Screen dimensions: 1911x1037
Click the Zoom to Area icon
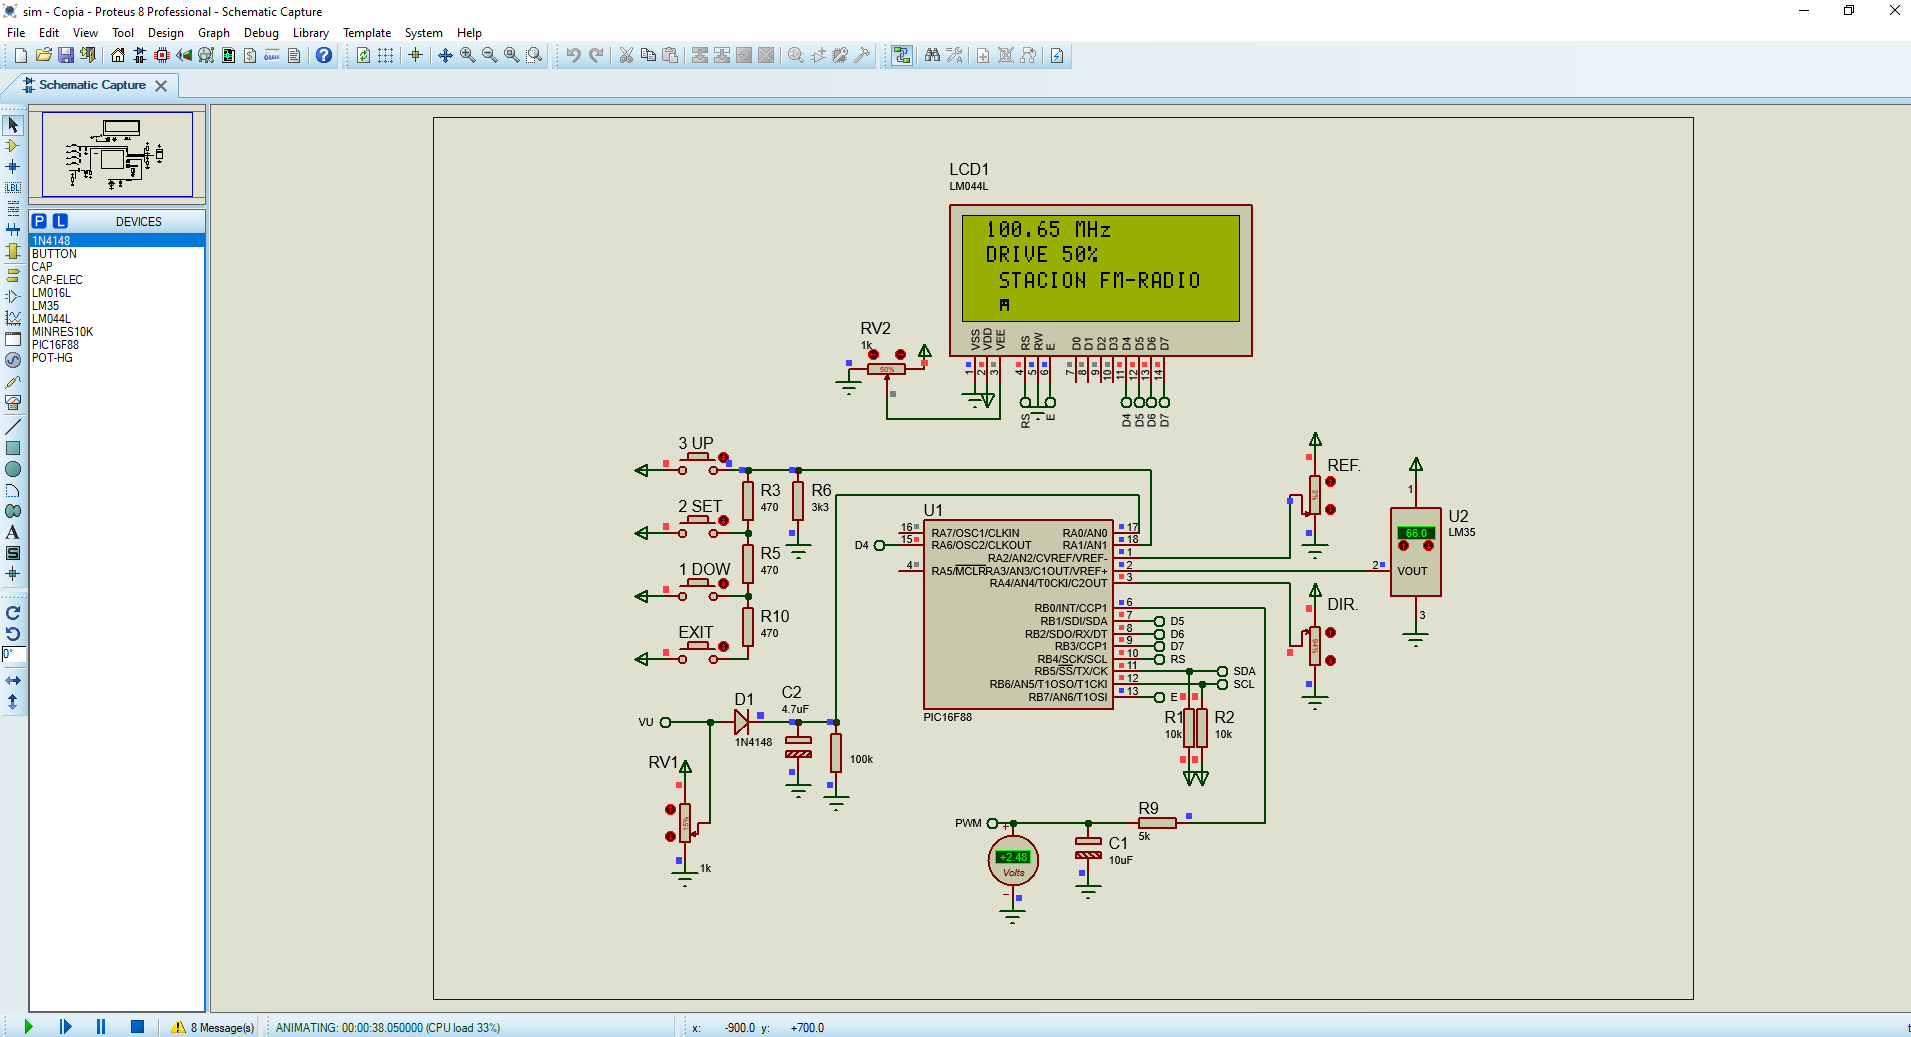tap(534, 56)
